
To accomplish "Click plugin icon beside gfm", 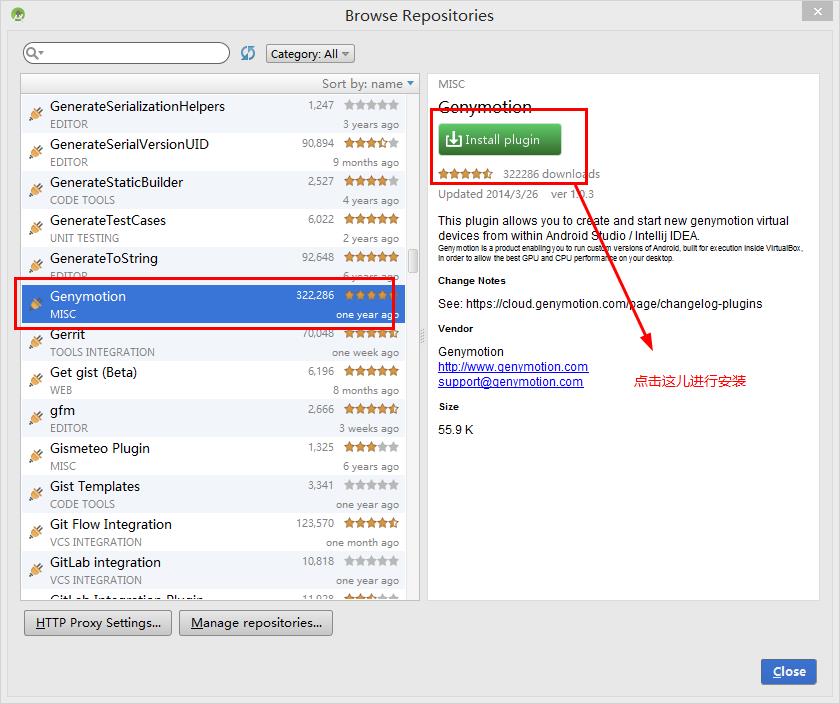I will [36, 418].
